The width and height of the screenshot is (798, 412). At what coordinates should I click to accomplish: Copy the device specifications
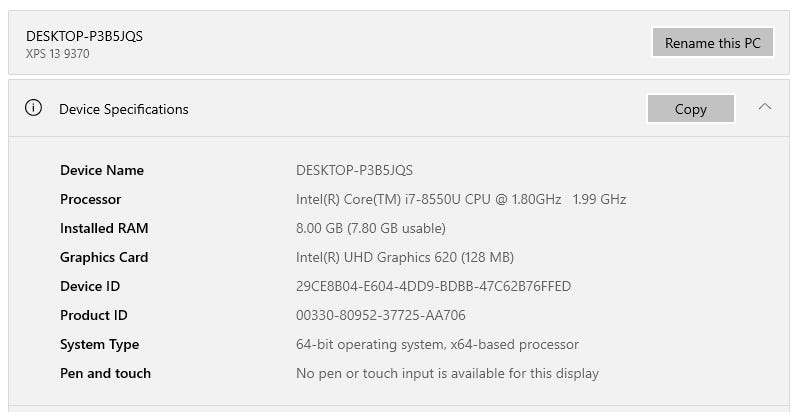click(x=690, y=109)
